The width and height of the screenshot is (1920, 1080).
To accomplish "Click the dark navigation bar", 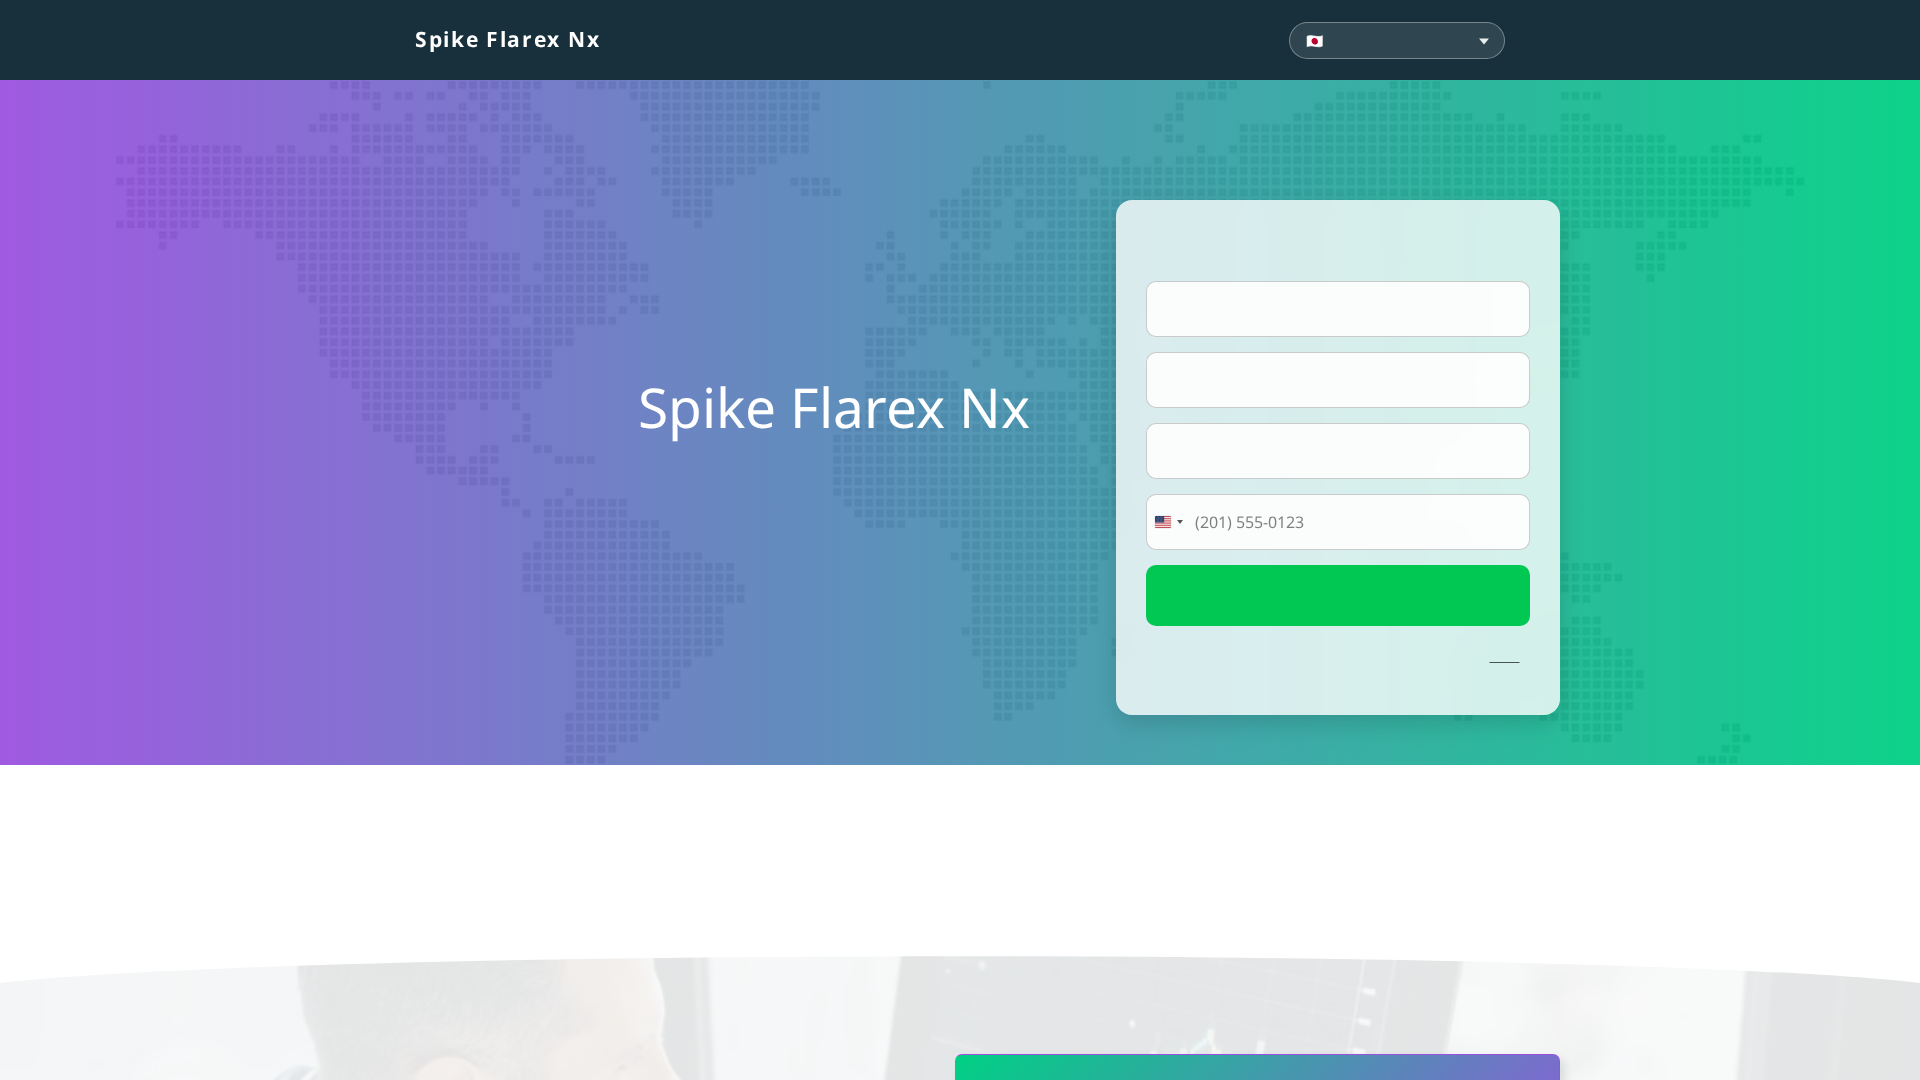I will (x=900, y=40).
